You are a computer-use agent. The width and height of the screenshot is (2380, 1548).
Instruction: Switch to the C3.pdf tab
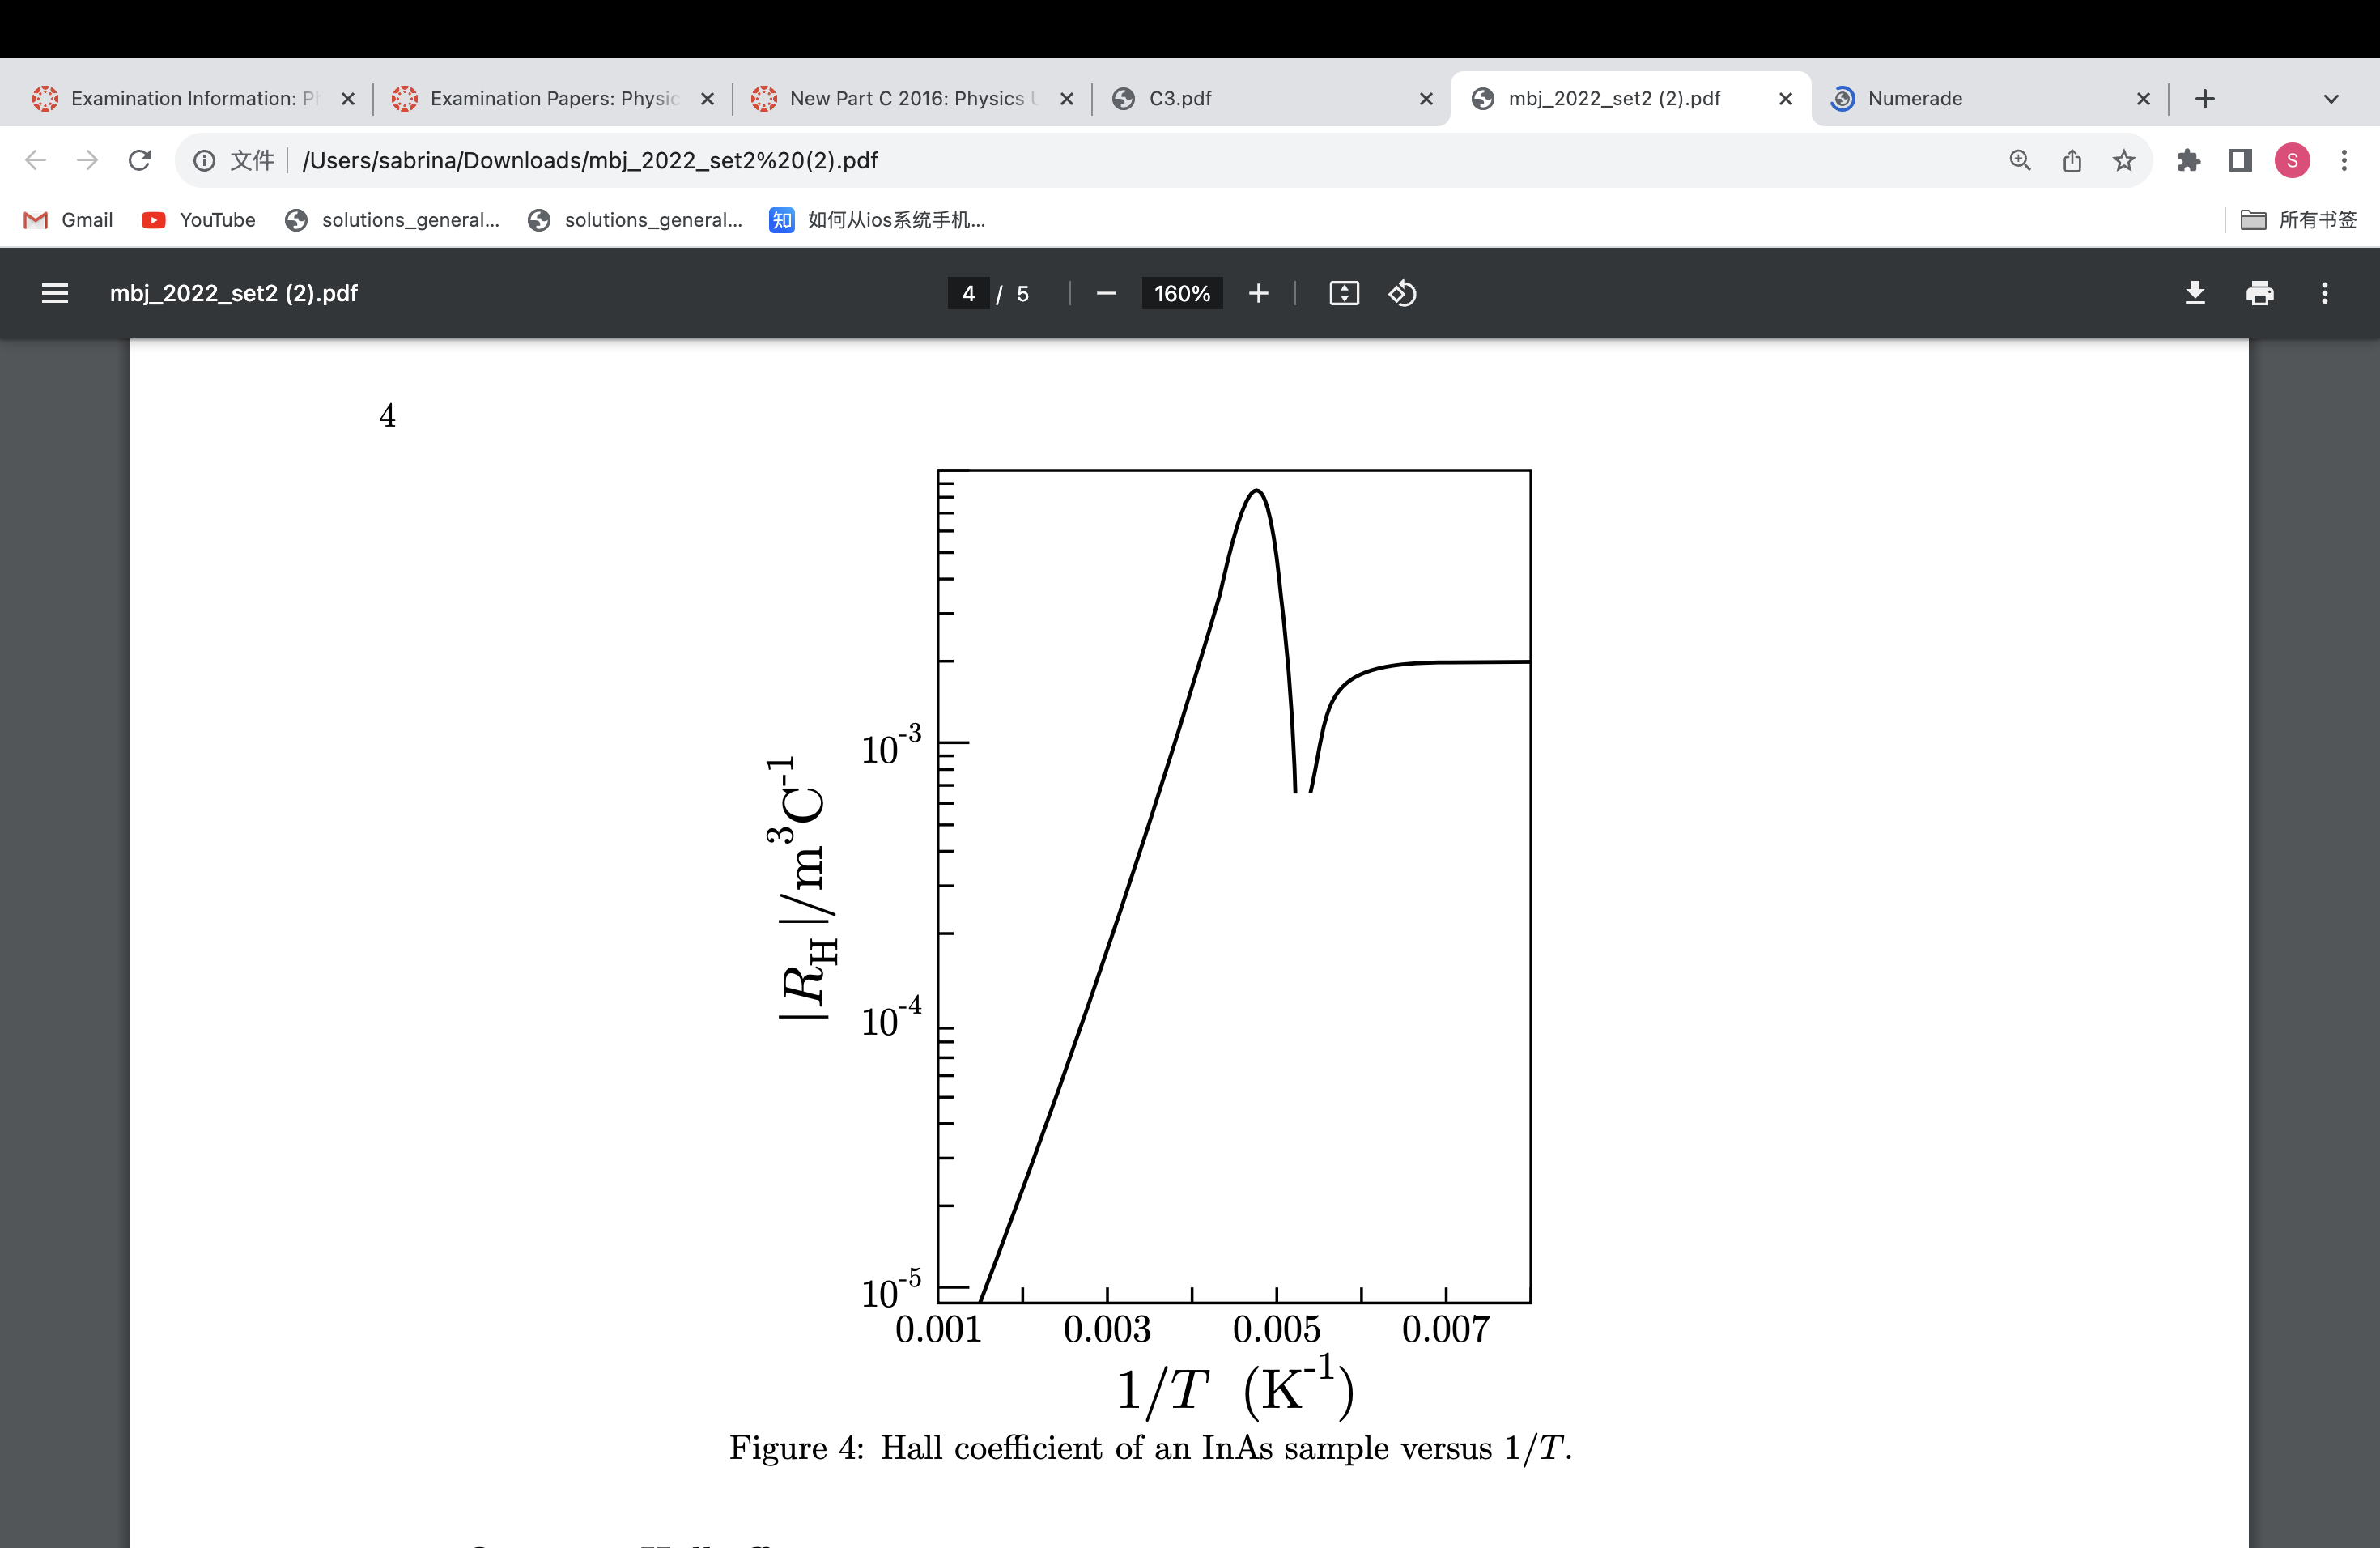(1180, 98)
